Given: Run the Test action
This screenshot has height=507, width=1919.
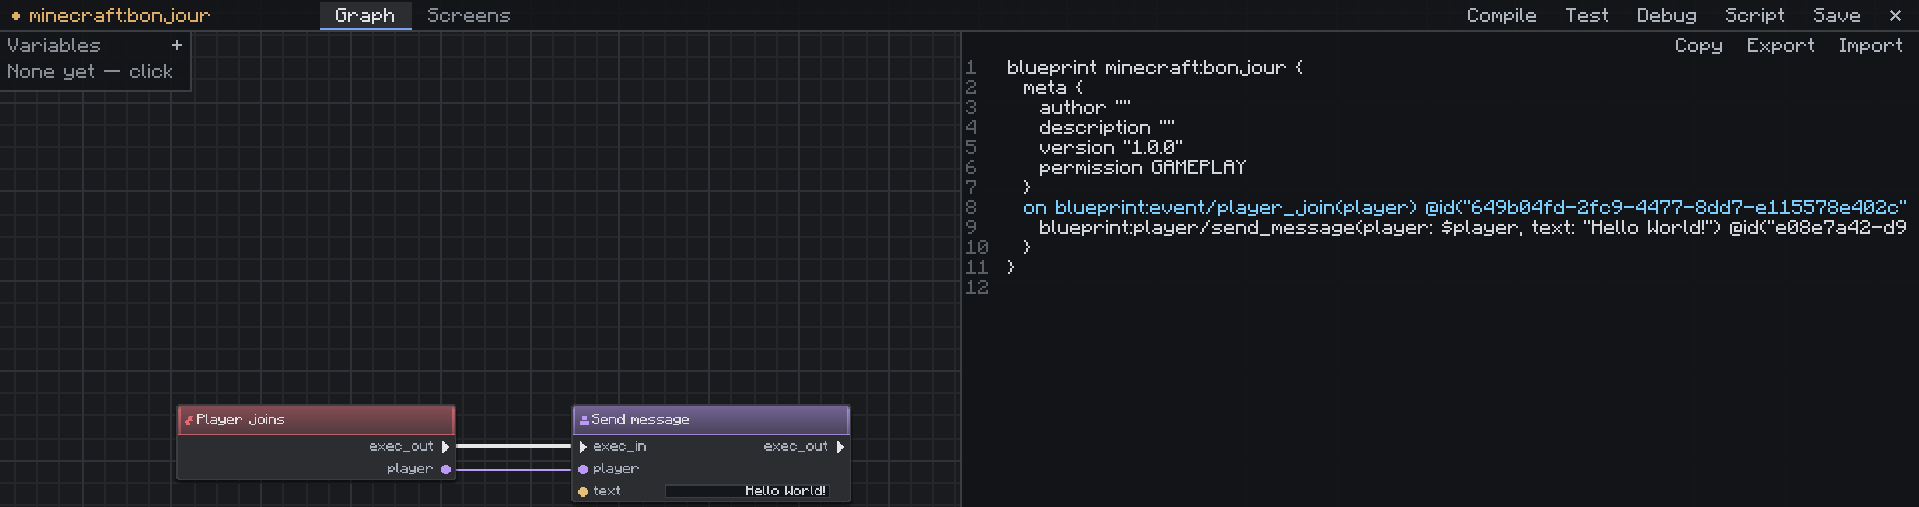Looking at the screenshot, I should click(1587, 15).
